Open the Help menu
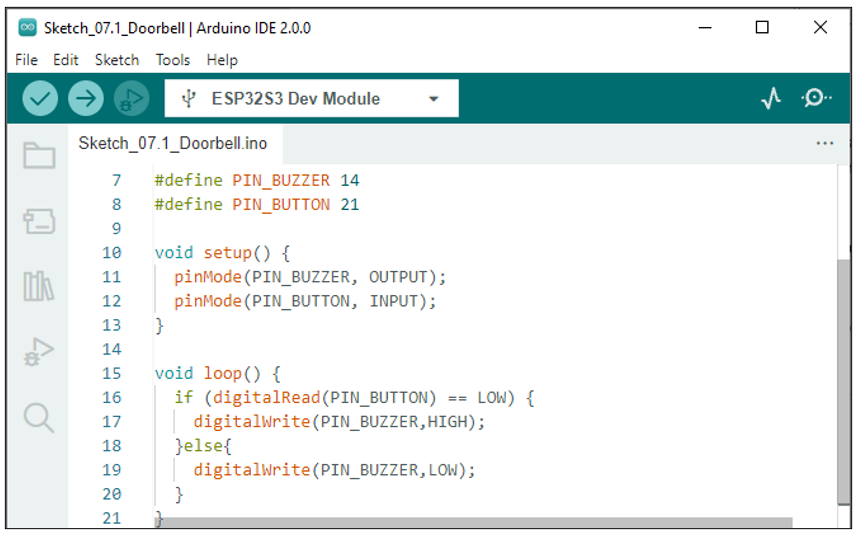Viewport: 859px width, 534px height. tap(222, 60)
